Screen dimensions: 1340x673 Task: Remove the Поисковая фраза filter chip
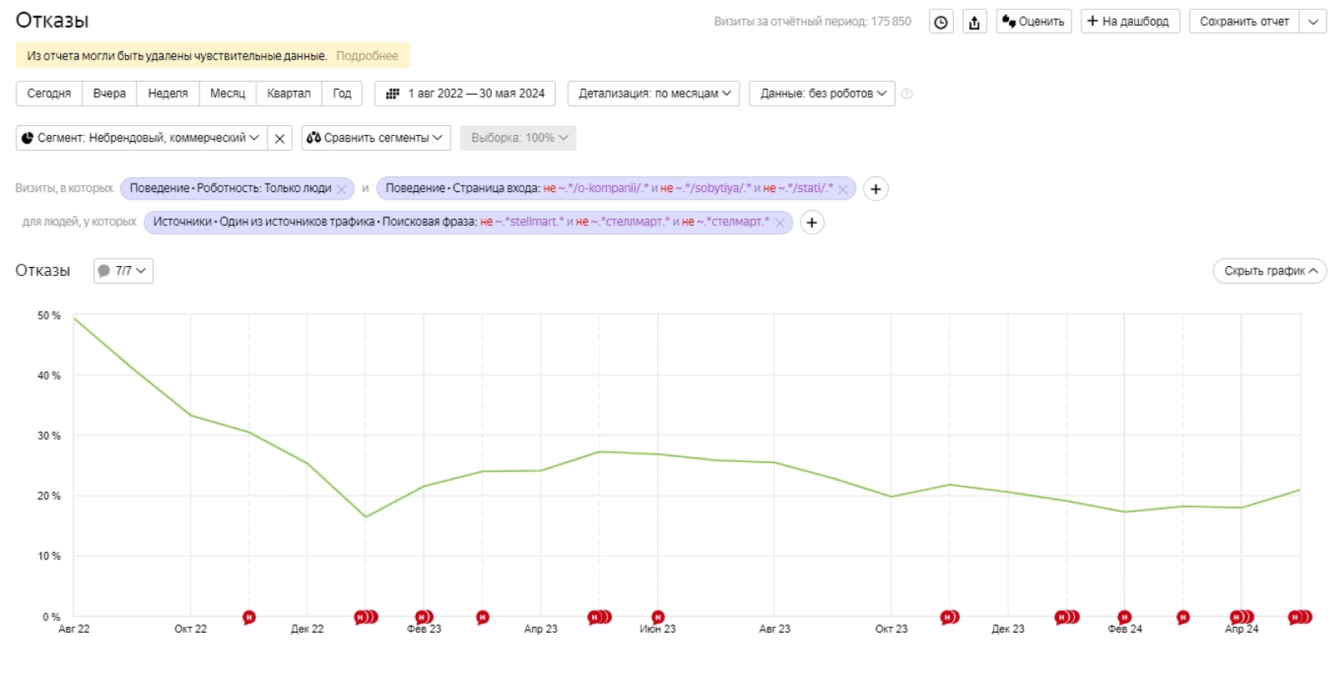[x=780, y=223]
